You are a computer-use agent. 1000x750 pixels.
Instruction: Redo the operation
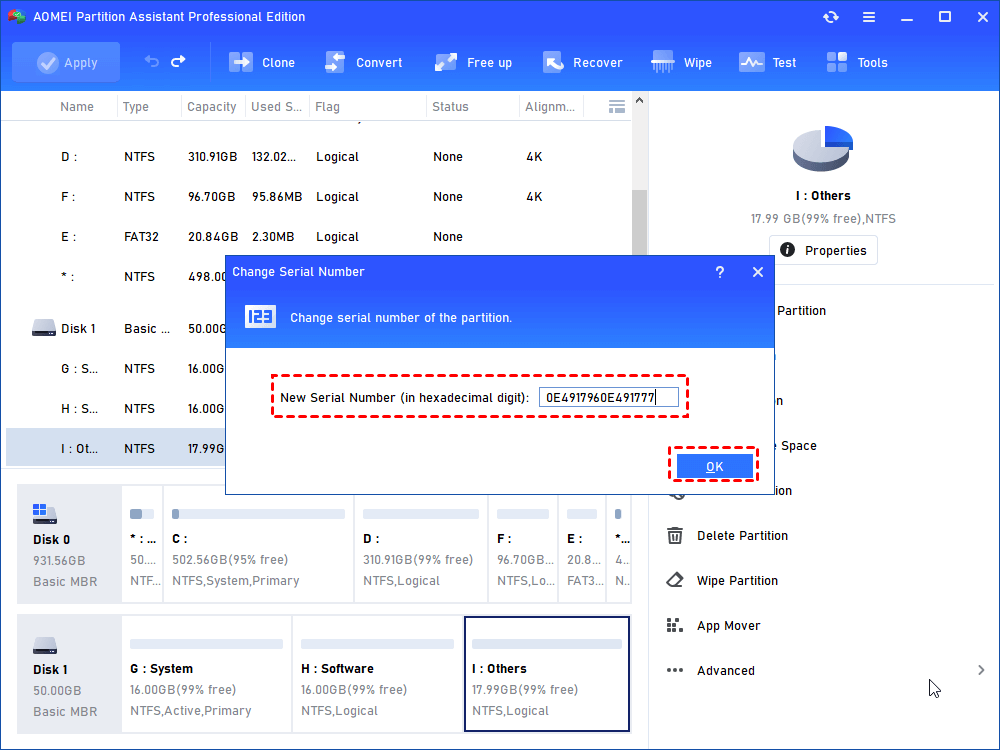coord(179,61)
